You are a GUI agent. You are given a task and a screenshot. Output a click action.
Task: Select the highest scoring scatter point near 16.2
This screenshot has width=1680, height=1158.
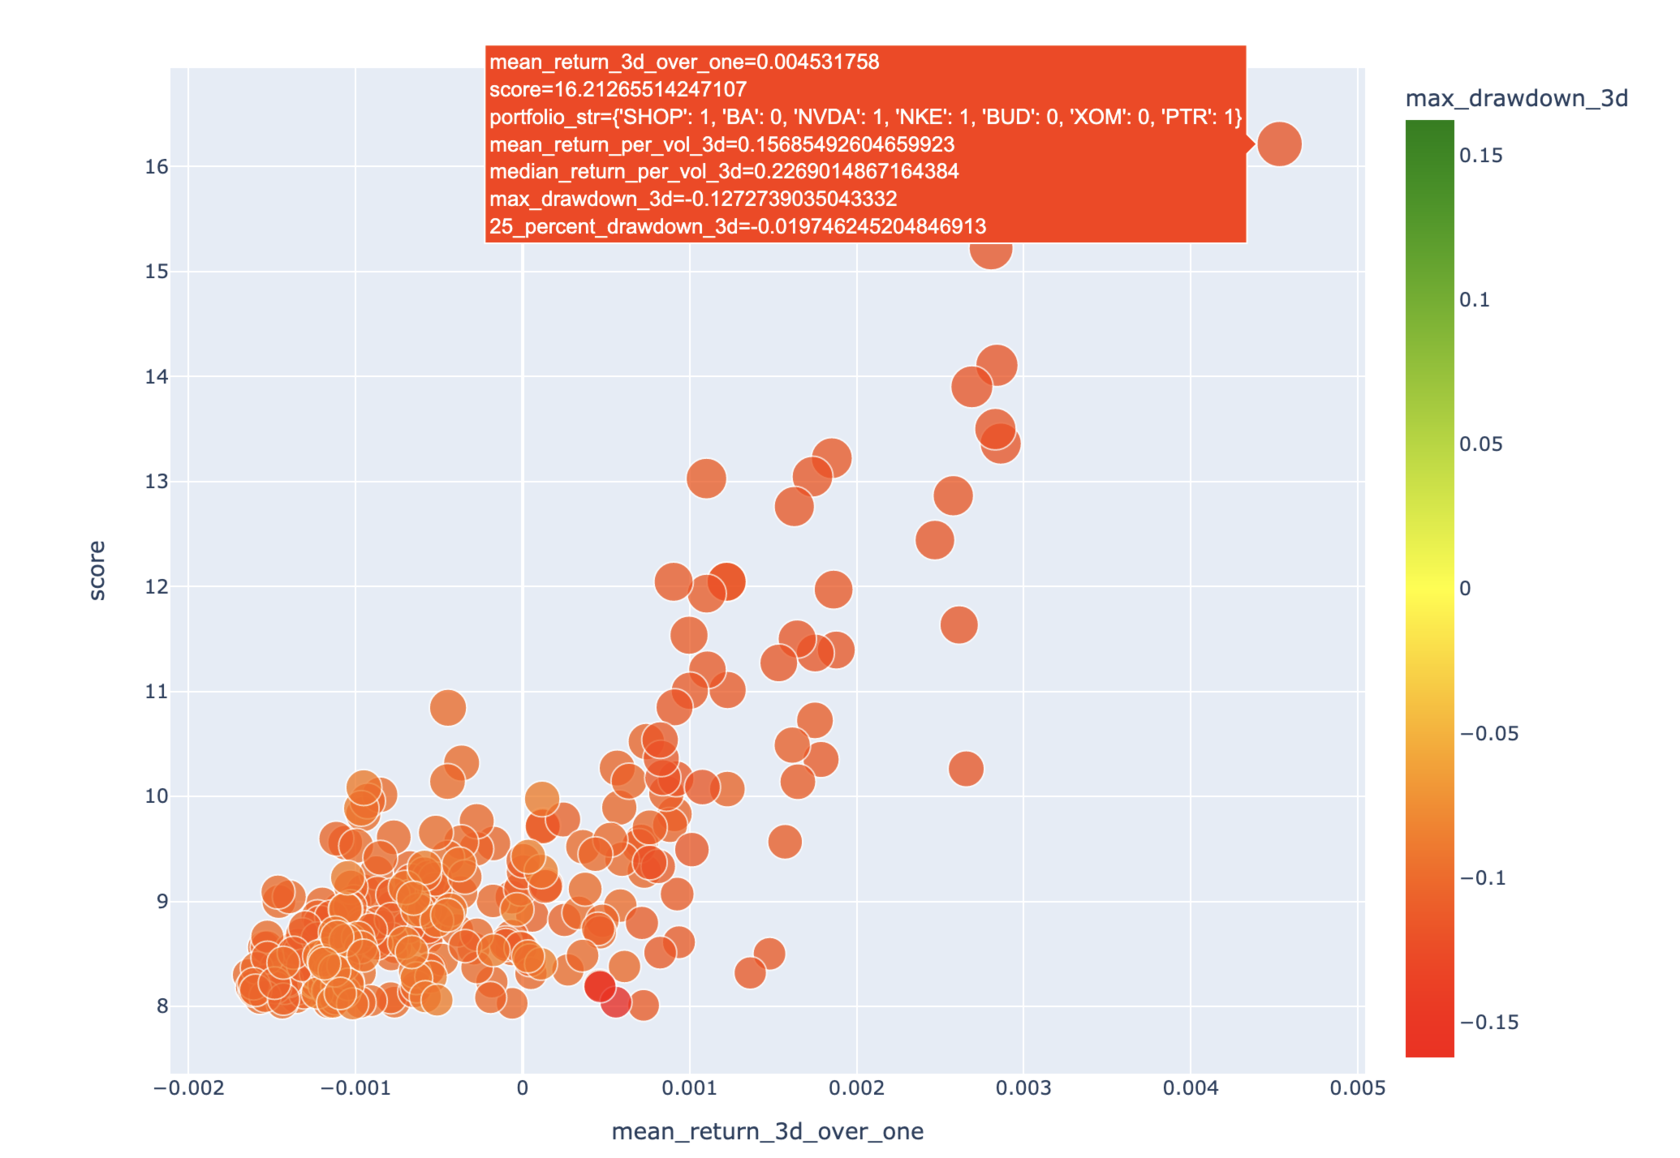tap(1280, 143)
